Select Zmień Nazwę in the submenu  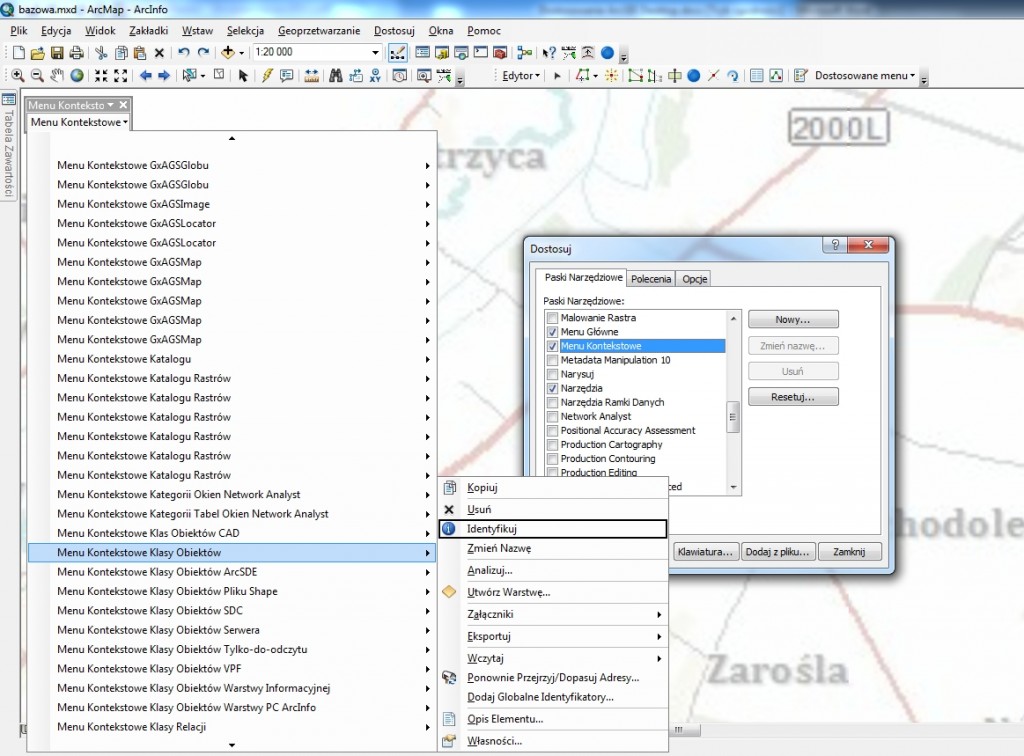click(x=554, y=548)
